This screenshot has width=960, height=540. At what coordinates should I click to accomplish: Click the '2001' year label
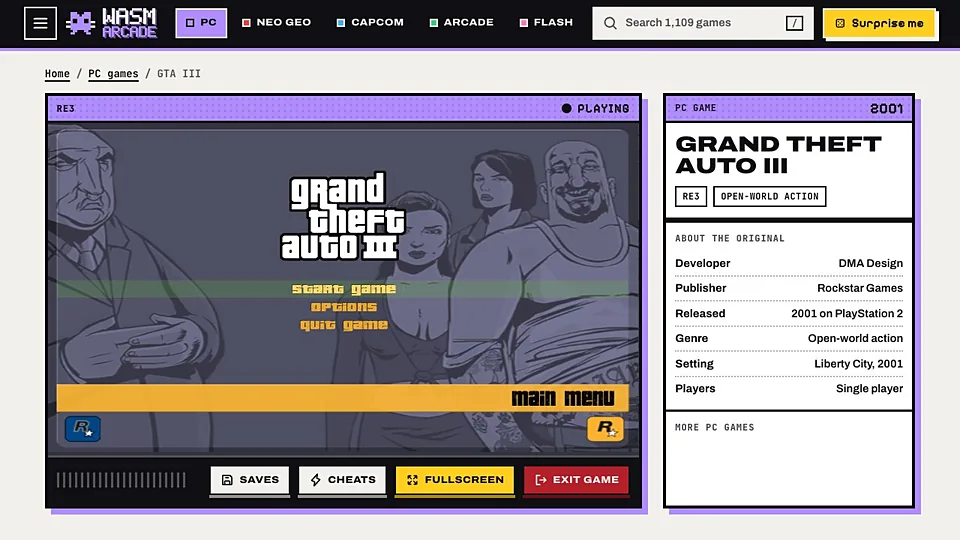887,108
